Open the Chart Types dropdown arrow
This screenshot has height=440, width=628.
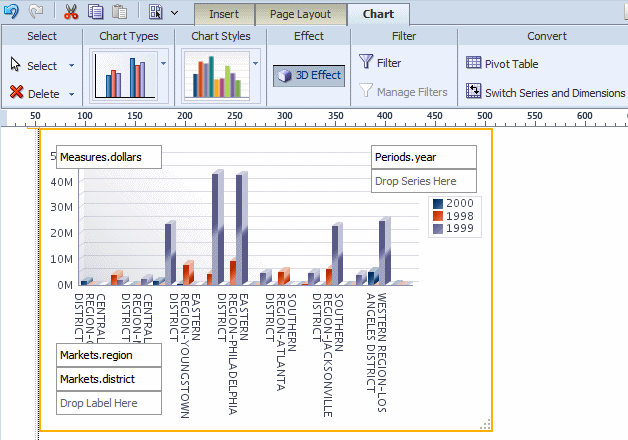click(163, 63)
